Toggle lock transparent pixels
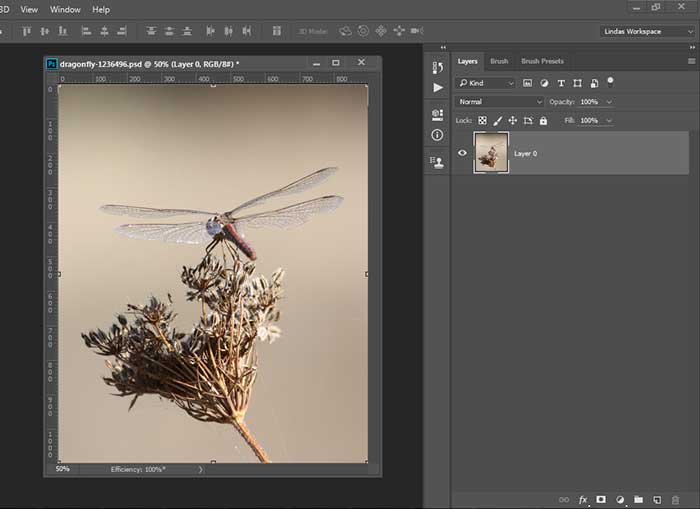Image resolution: width=700 pixels, height=509 pixels. [x=483, y=121]
